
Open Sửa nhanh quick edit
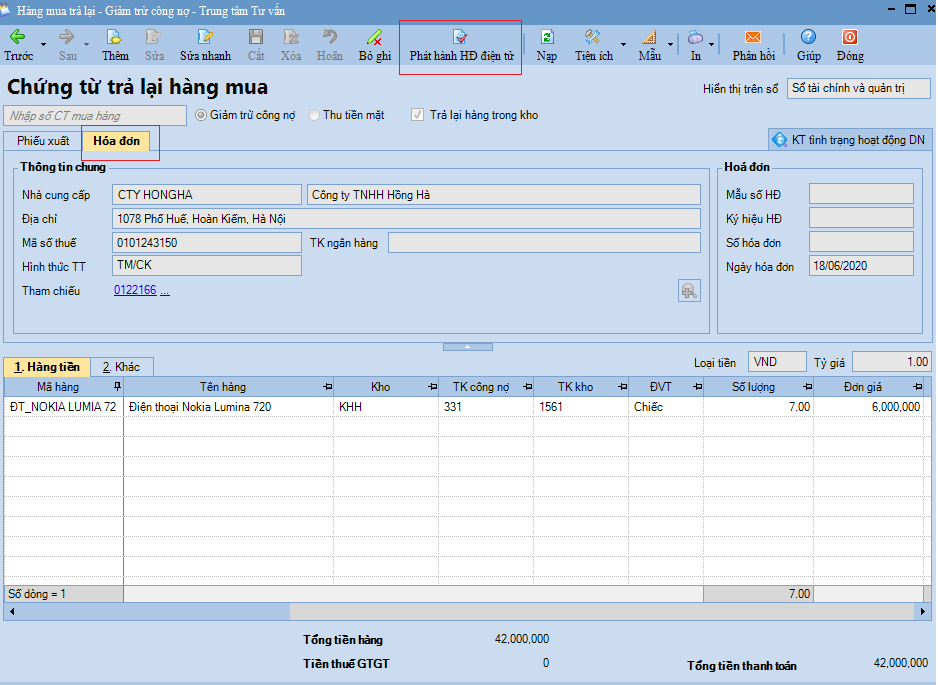205,45
